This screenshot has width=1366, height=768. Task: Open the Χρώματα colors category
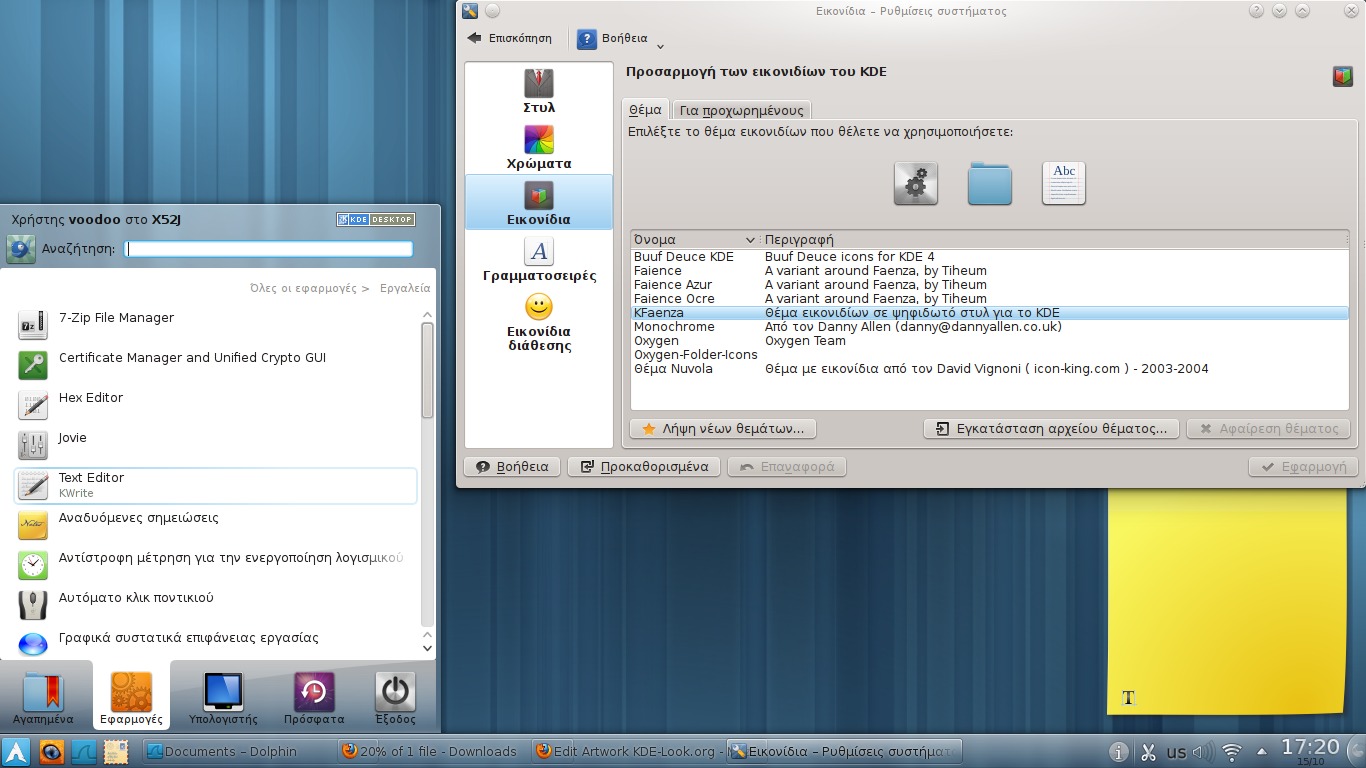538,147
